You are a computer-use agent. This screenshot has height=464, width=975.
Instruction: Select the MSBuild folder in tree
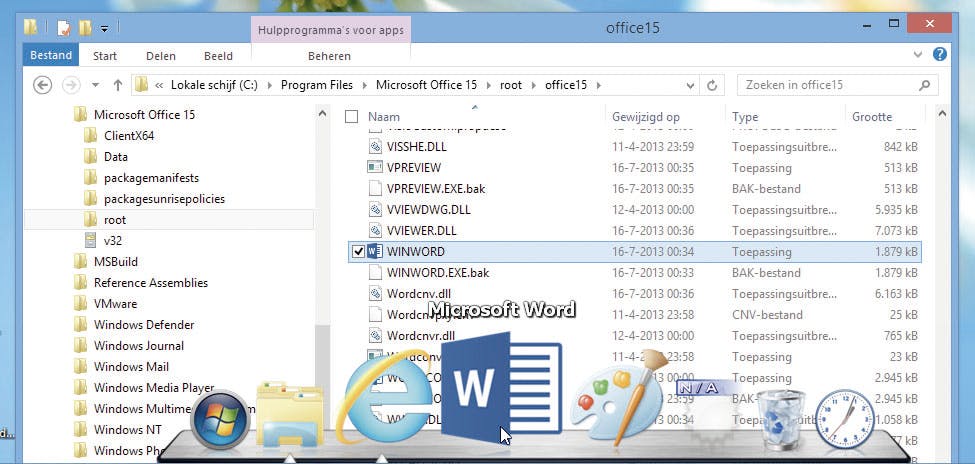[x=116, y=262]
